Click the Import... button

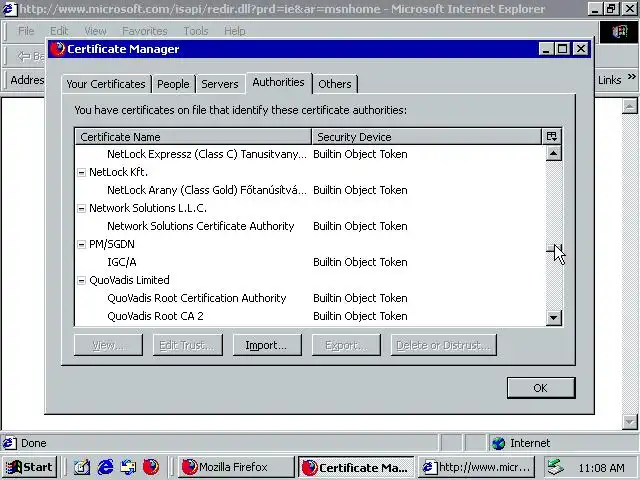click(x=267, y=345)
